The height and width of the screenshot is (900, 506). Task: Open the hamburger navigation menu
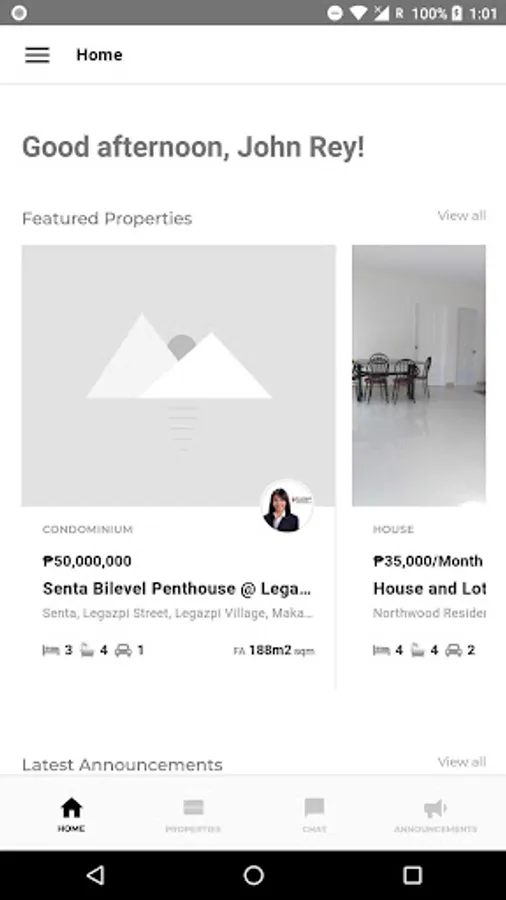point(37,55)
